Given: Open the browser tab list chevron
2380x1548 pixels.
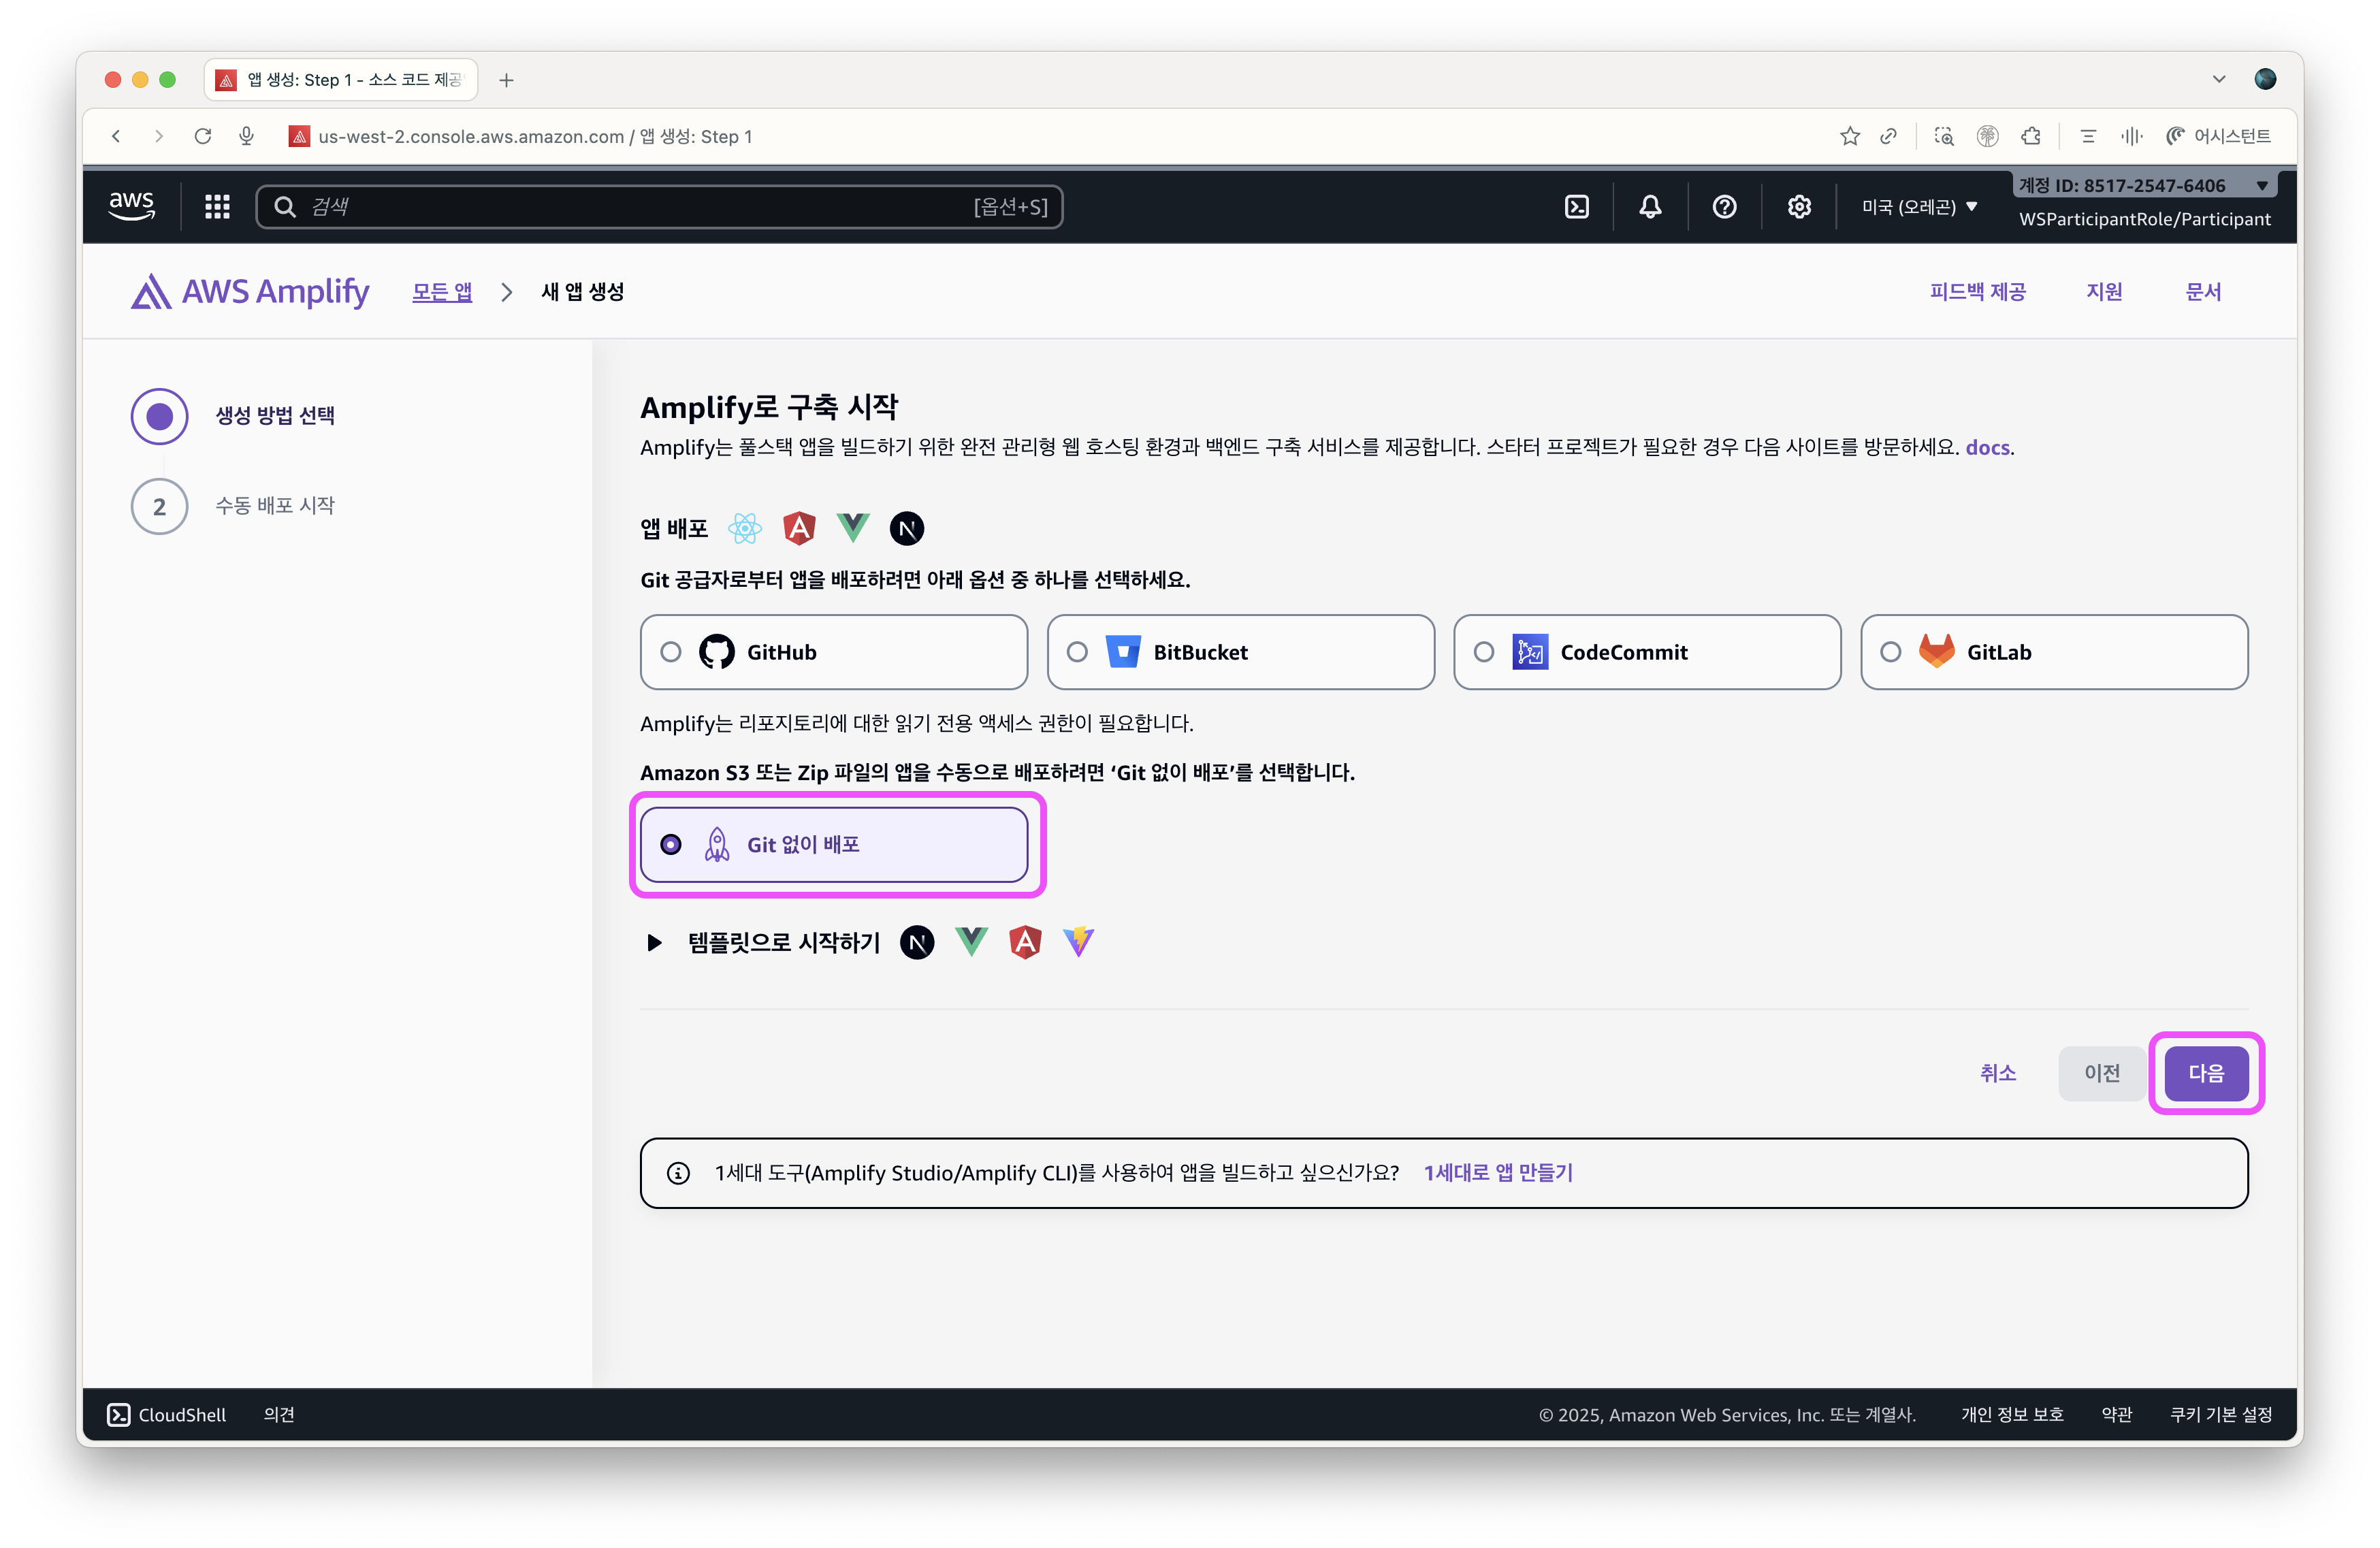Looking at the screenshot, I should 2219,79.
